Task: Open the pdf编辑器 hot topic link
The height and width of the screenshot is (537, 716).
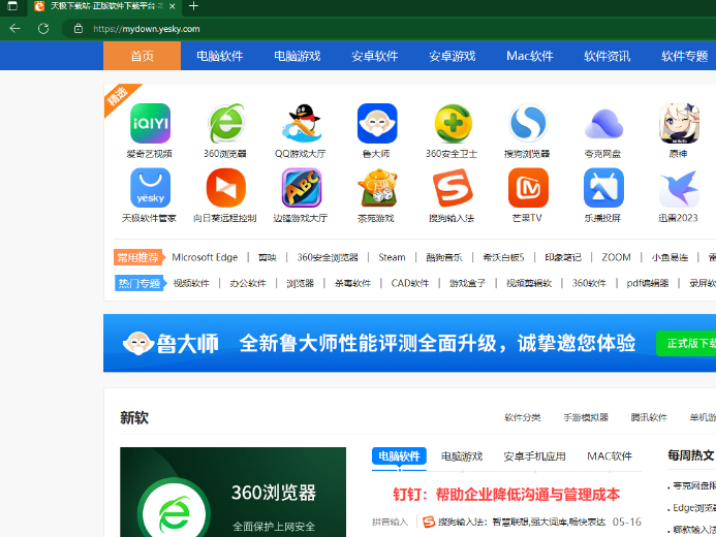Action: pyautogui.click(x=648, y=283)
